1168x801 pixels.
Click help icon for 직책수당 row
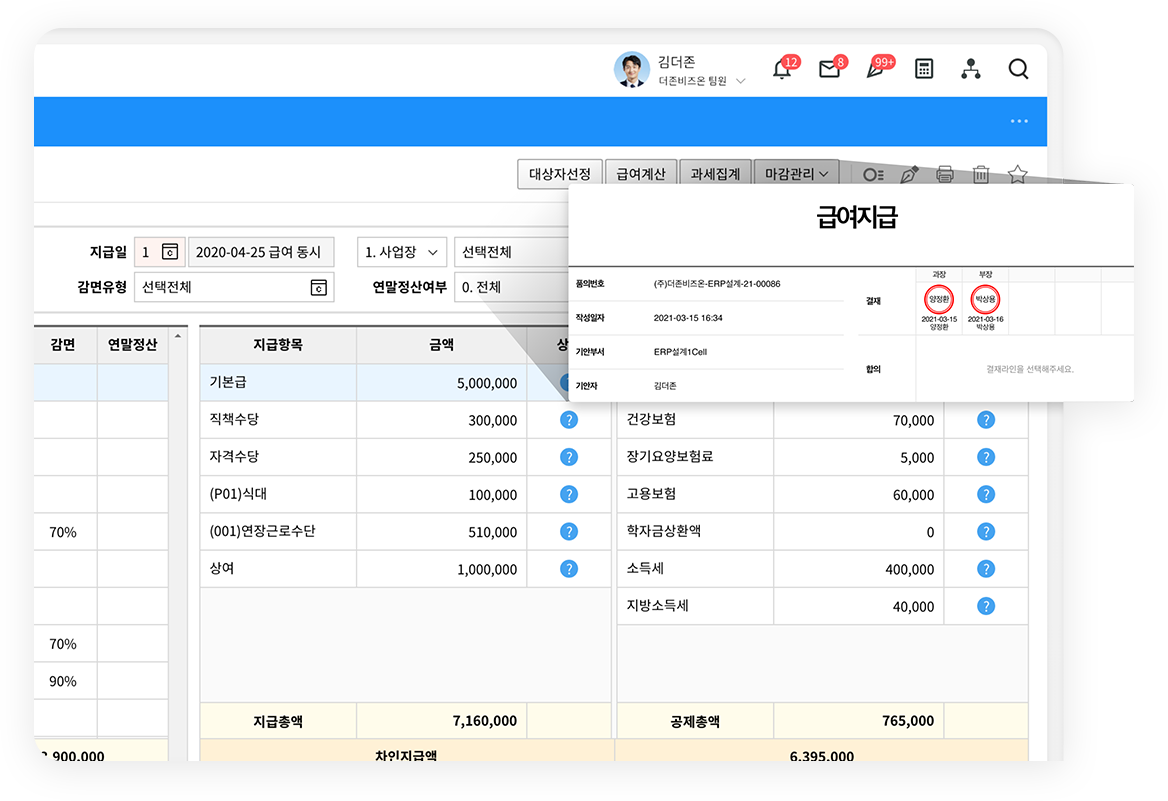(568, 420)
